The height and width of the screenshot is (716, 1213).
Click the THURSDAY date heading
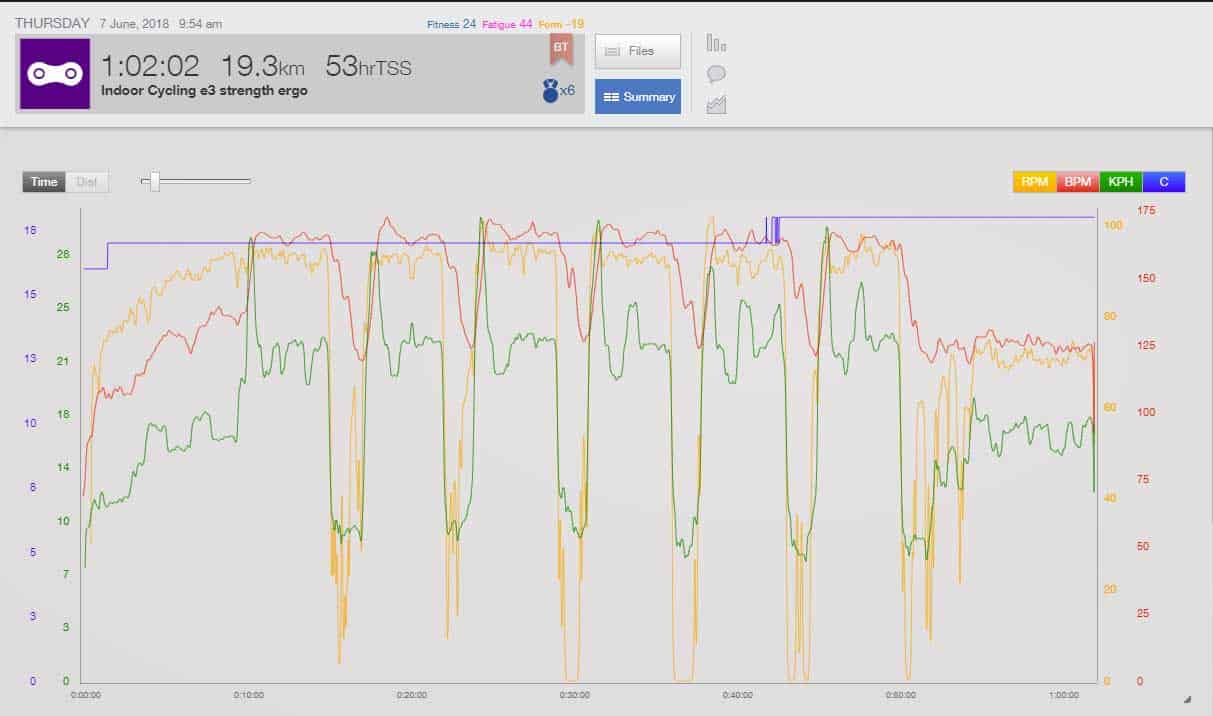[x=52, y=22]
